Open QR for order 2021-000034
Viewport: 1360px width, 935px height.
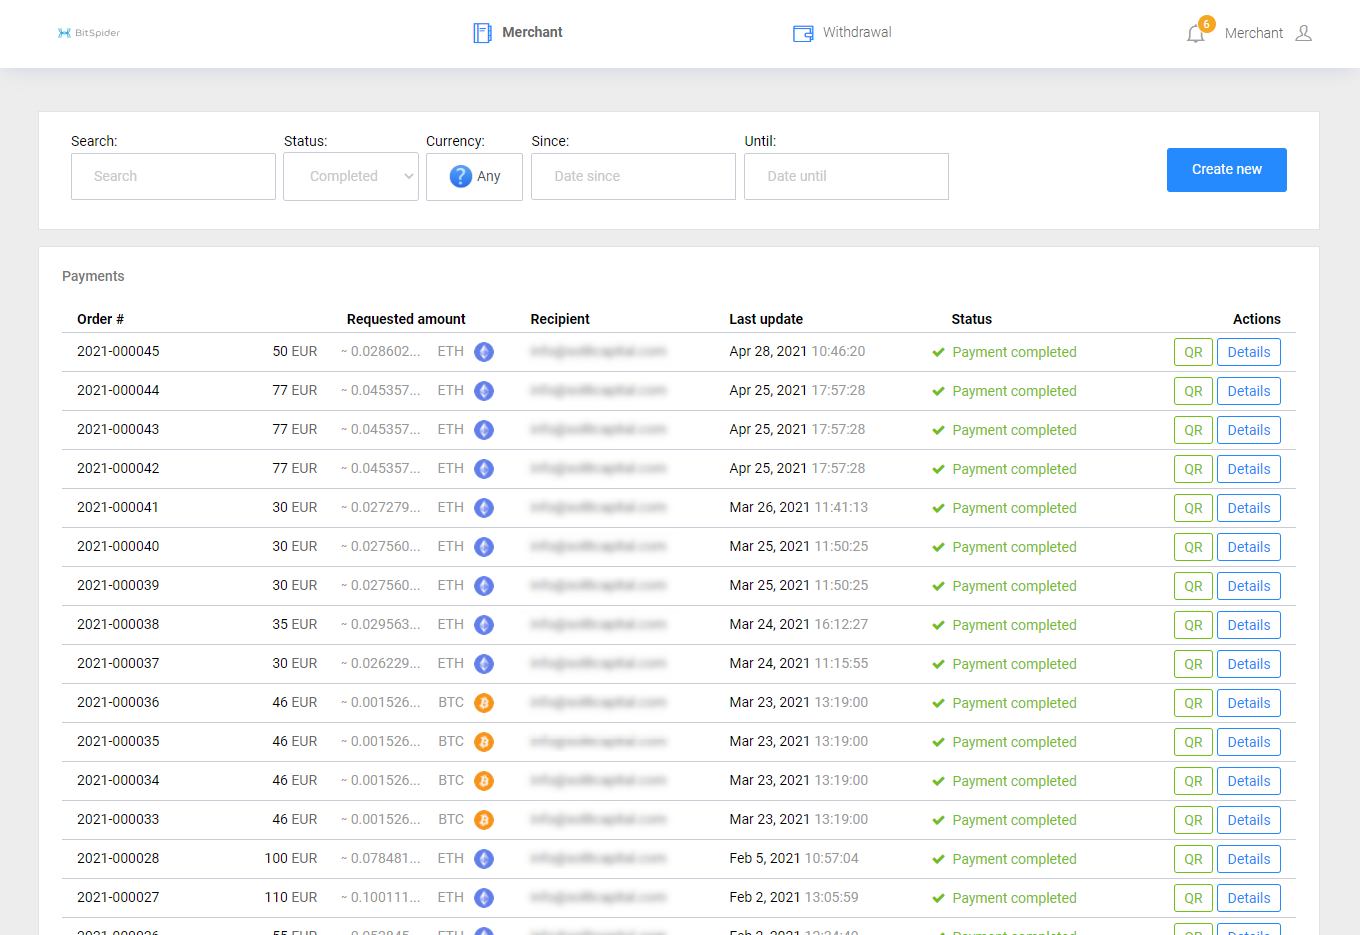click(x=1193, y=781)
